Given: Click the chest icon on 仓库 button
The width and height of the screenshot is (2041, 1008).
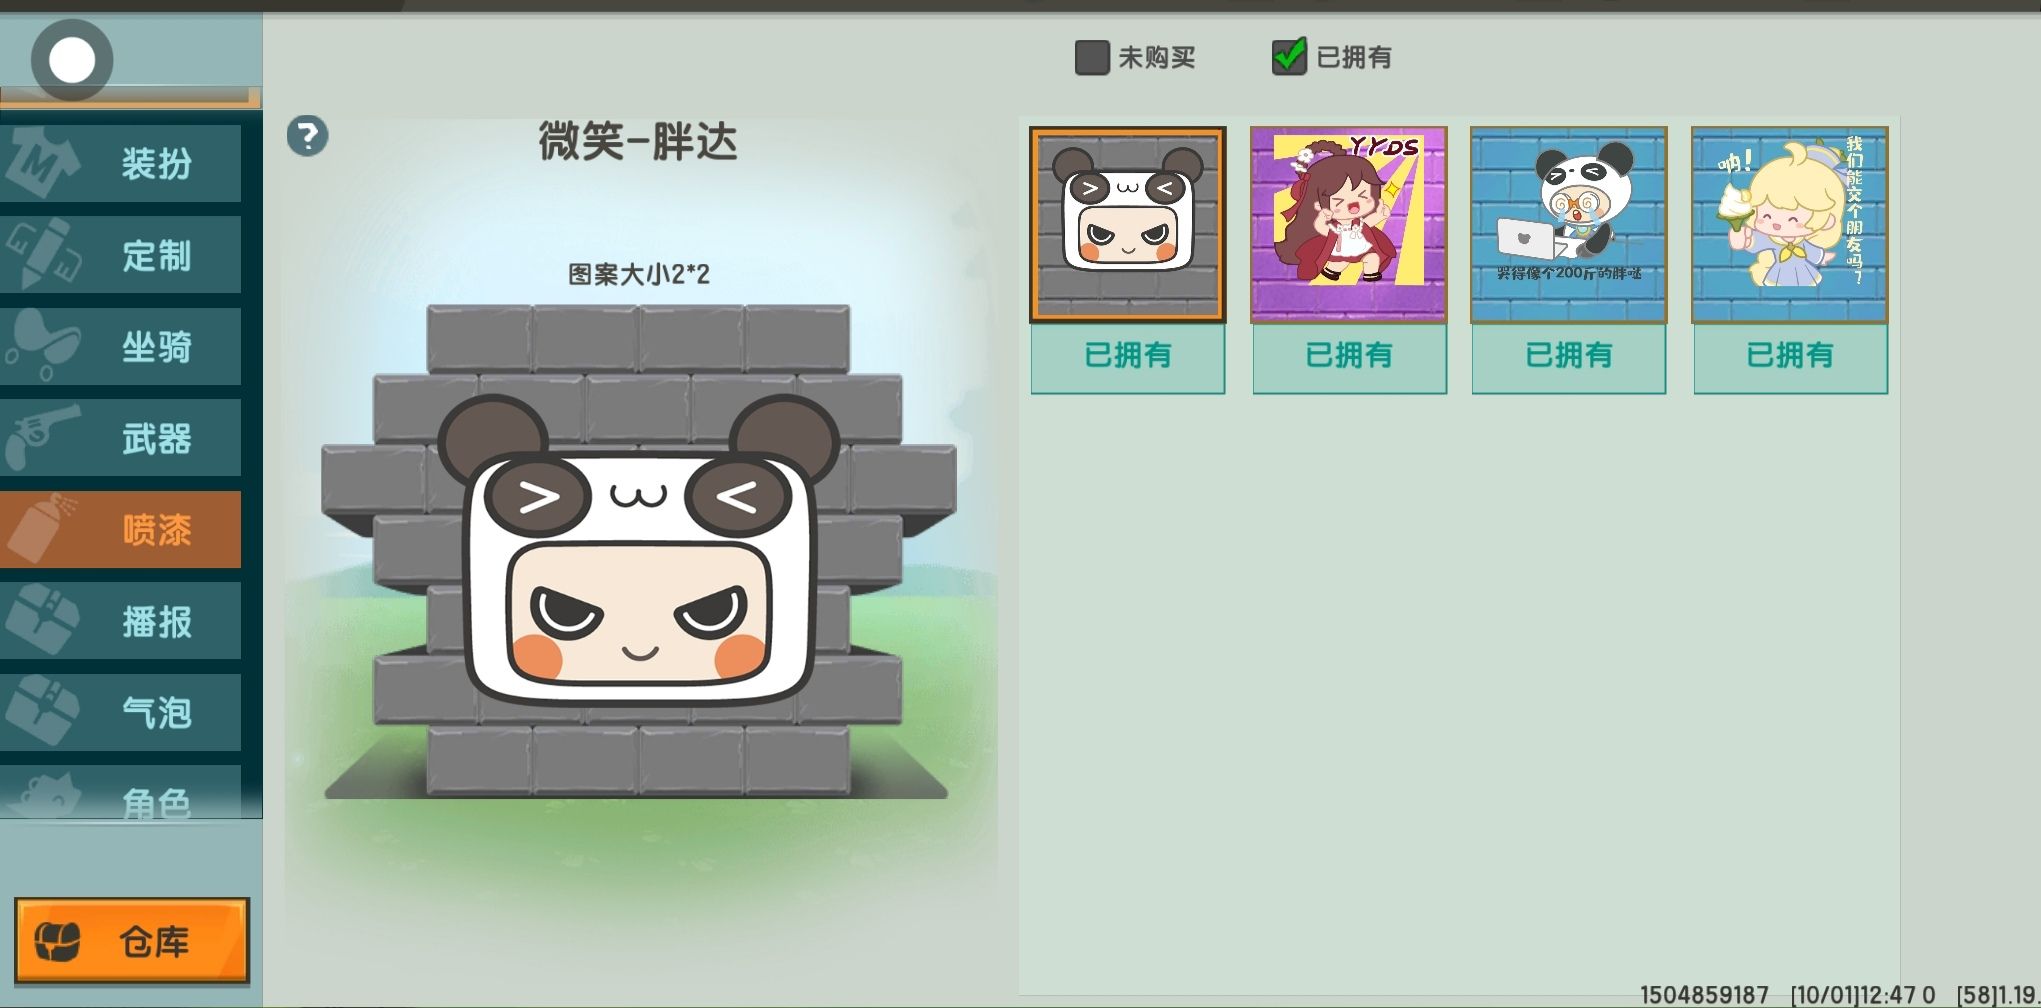Looking at the screenshot, I should [x=58, y=941].
